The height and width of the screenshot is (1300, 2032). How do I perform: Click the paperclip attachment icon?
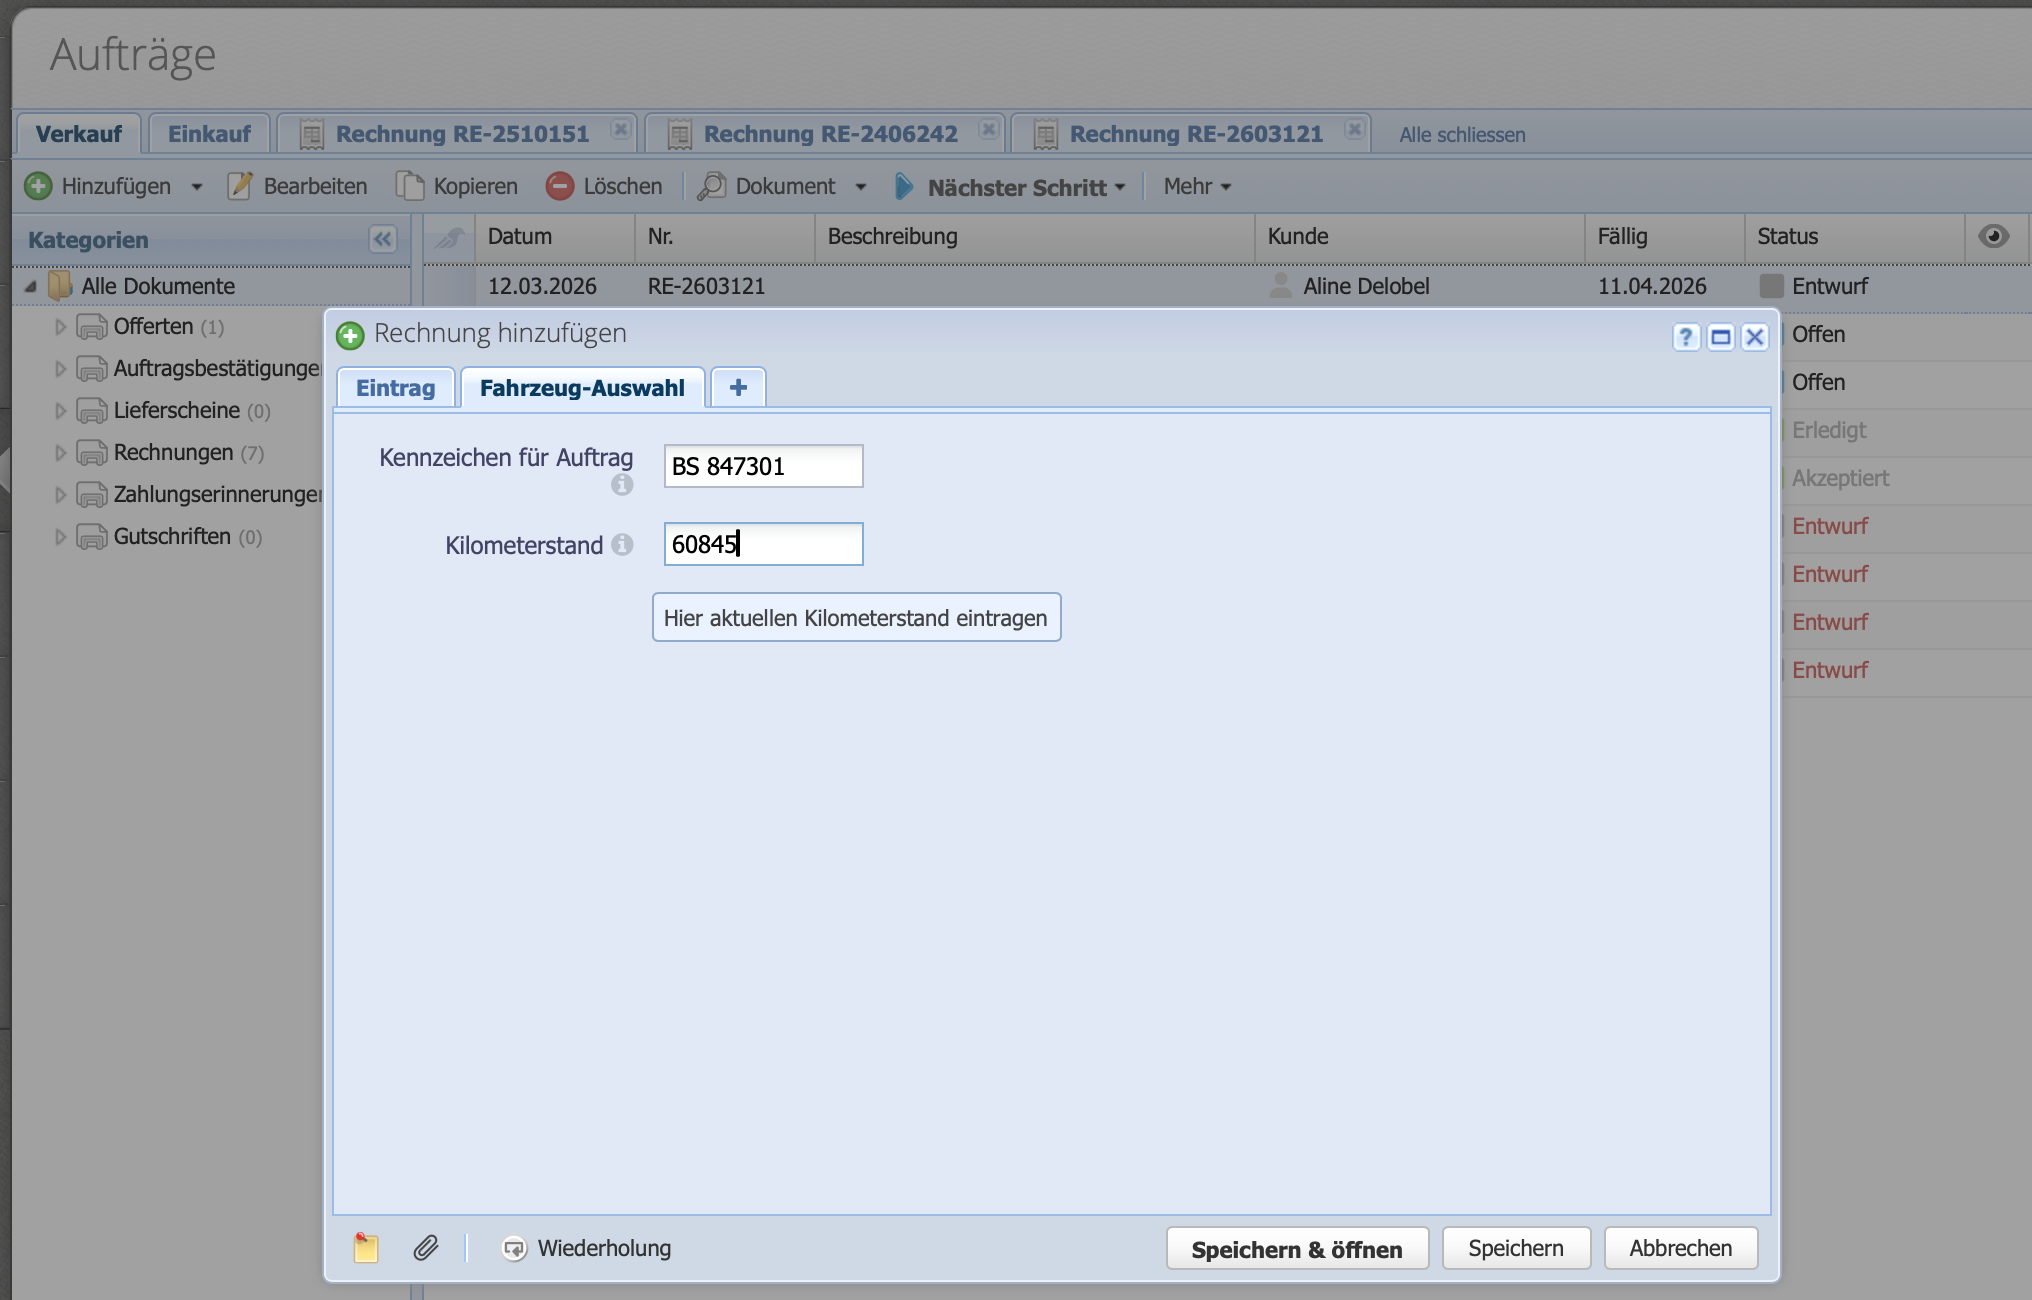coord(425,1248)
